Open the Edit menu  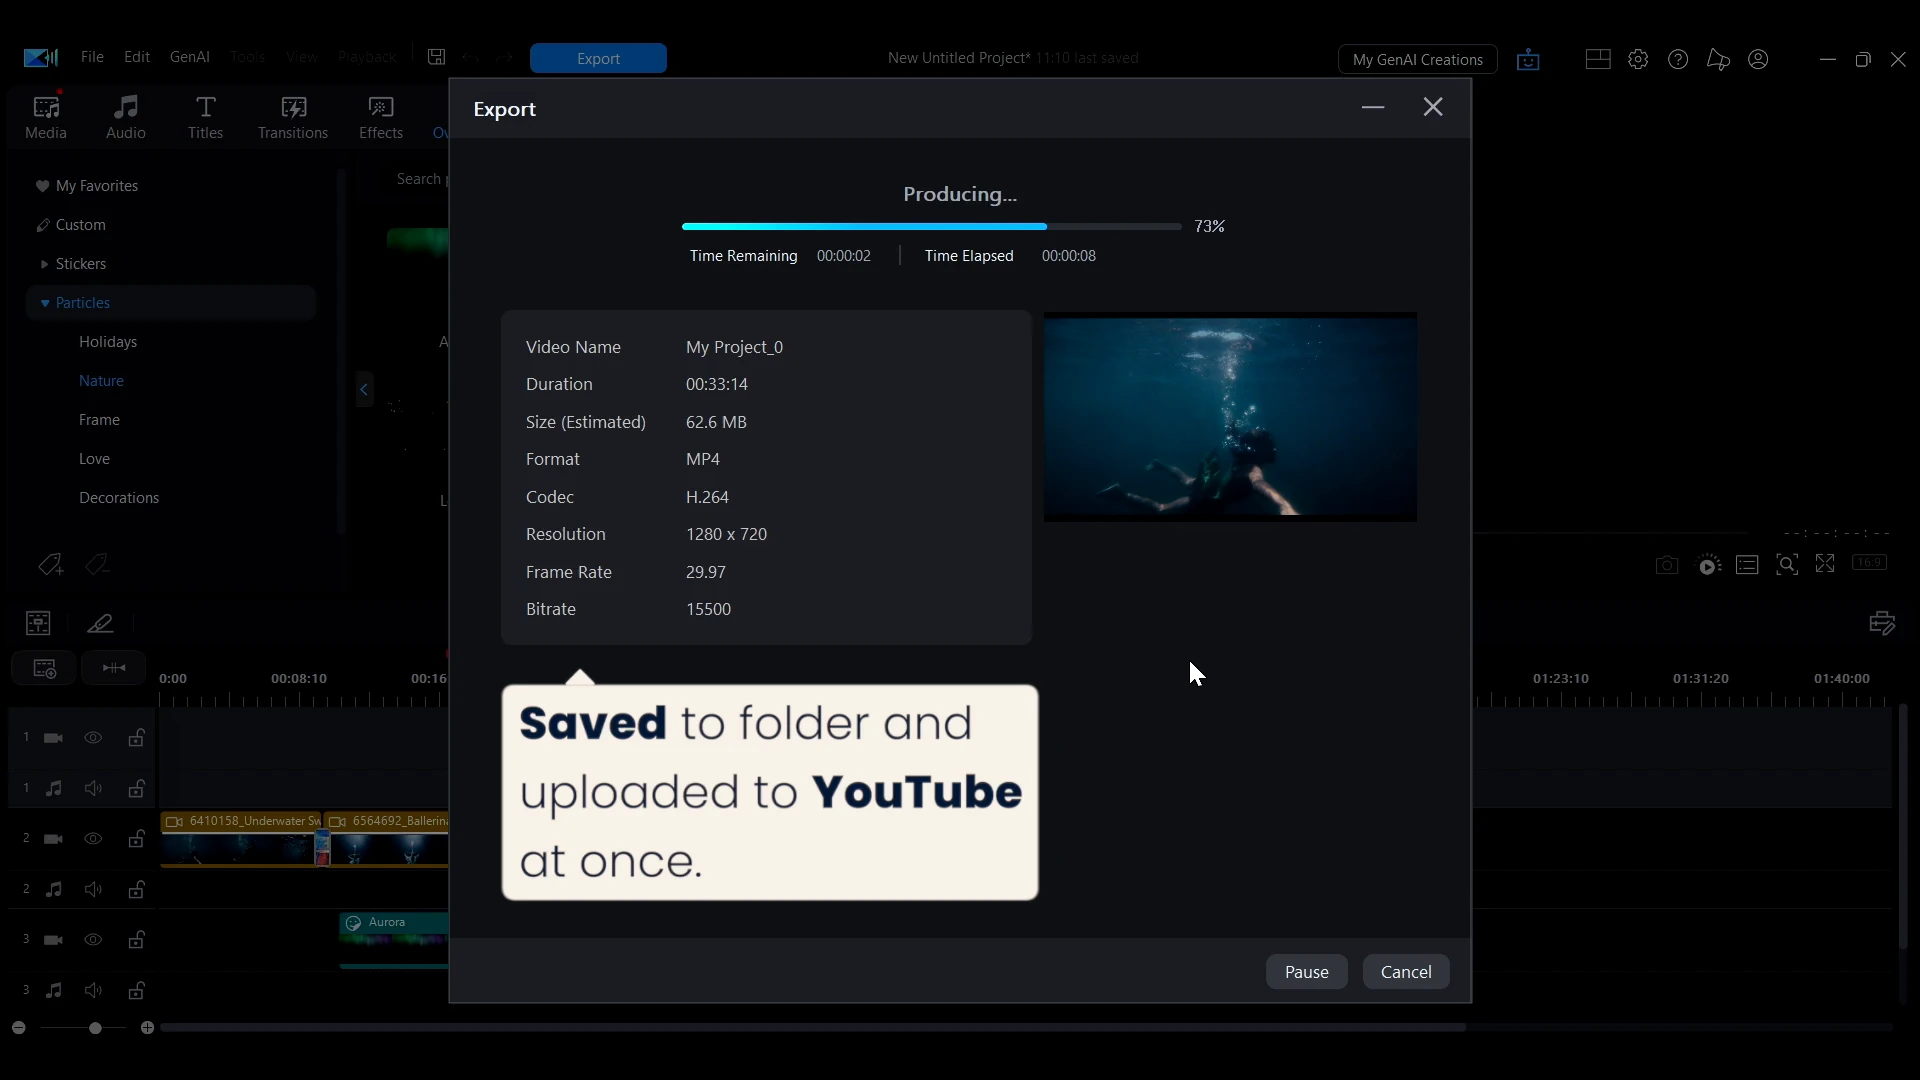tap(137, 57)
